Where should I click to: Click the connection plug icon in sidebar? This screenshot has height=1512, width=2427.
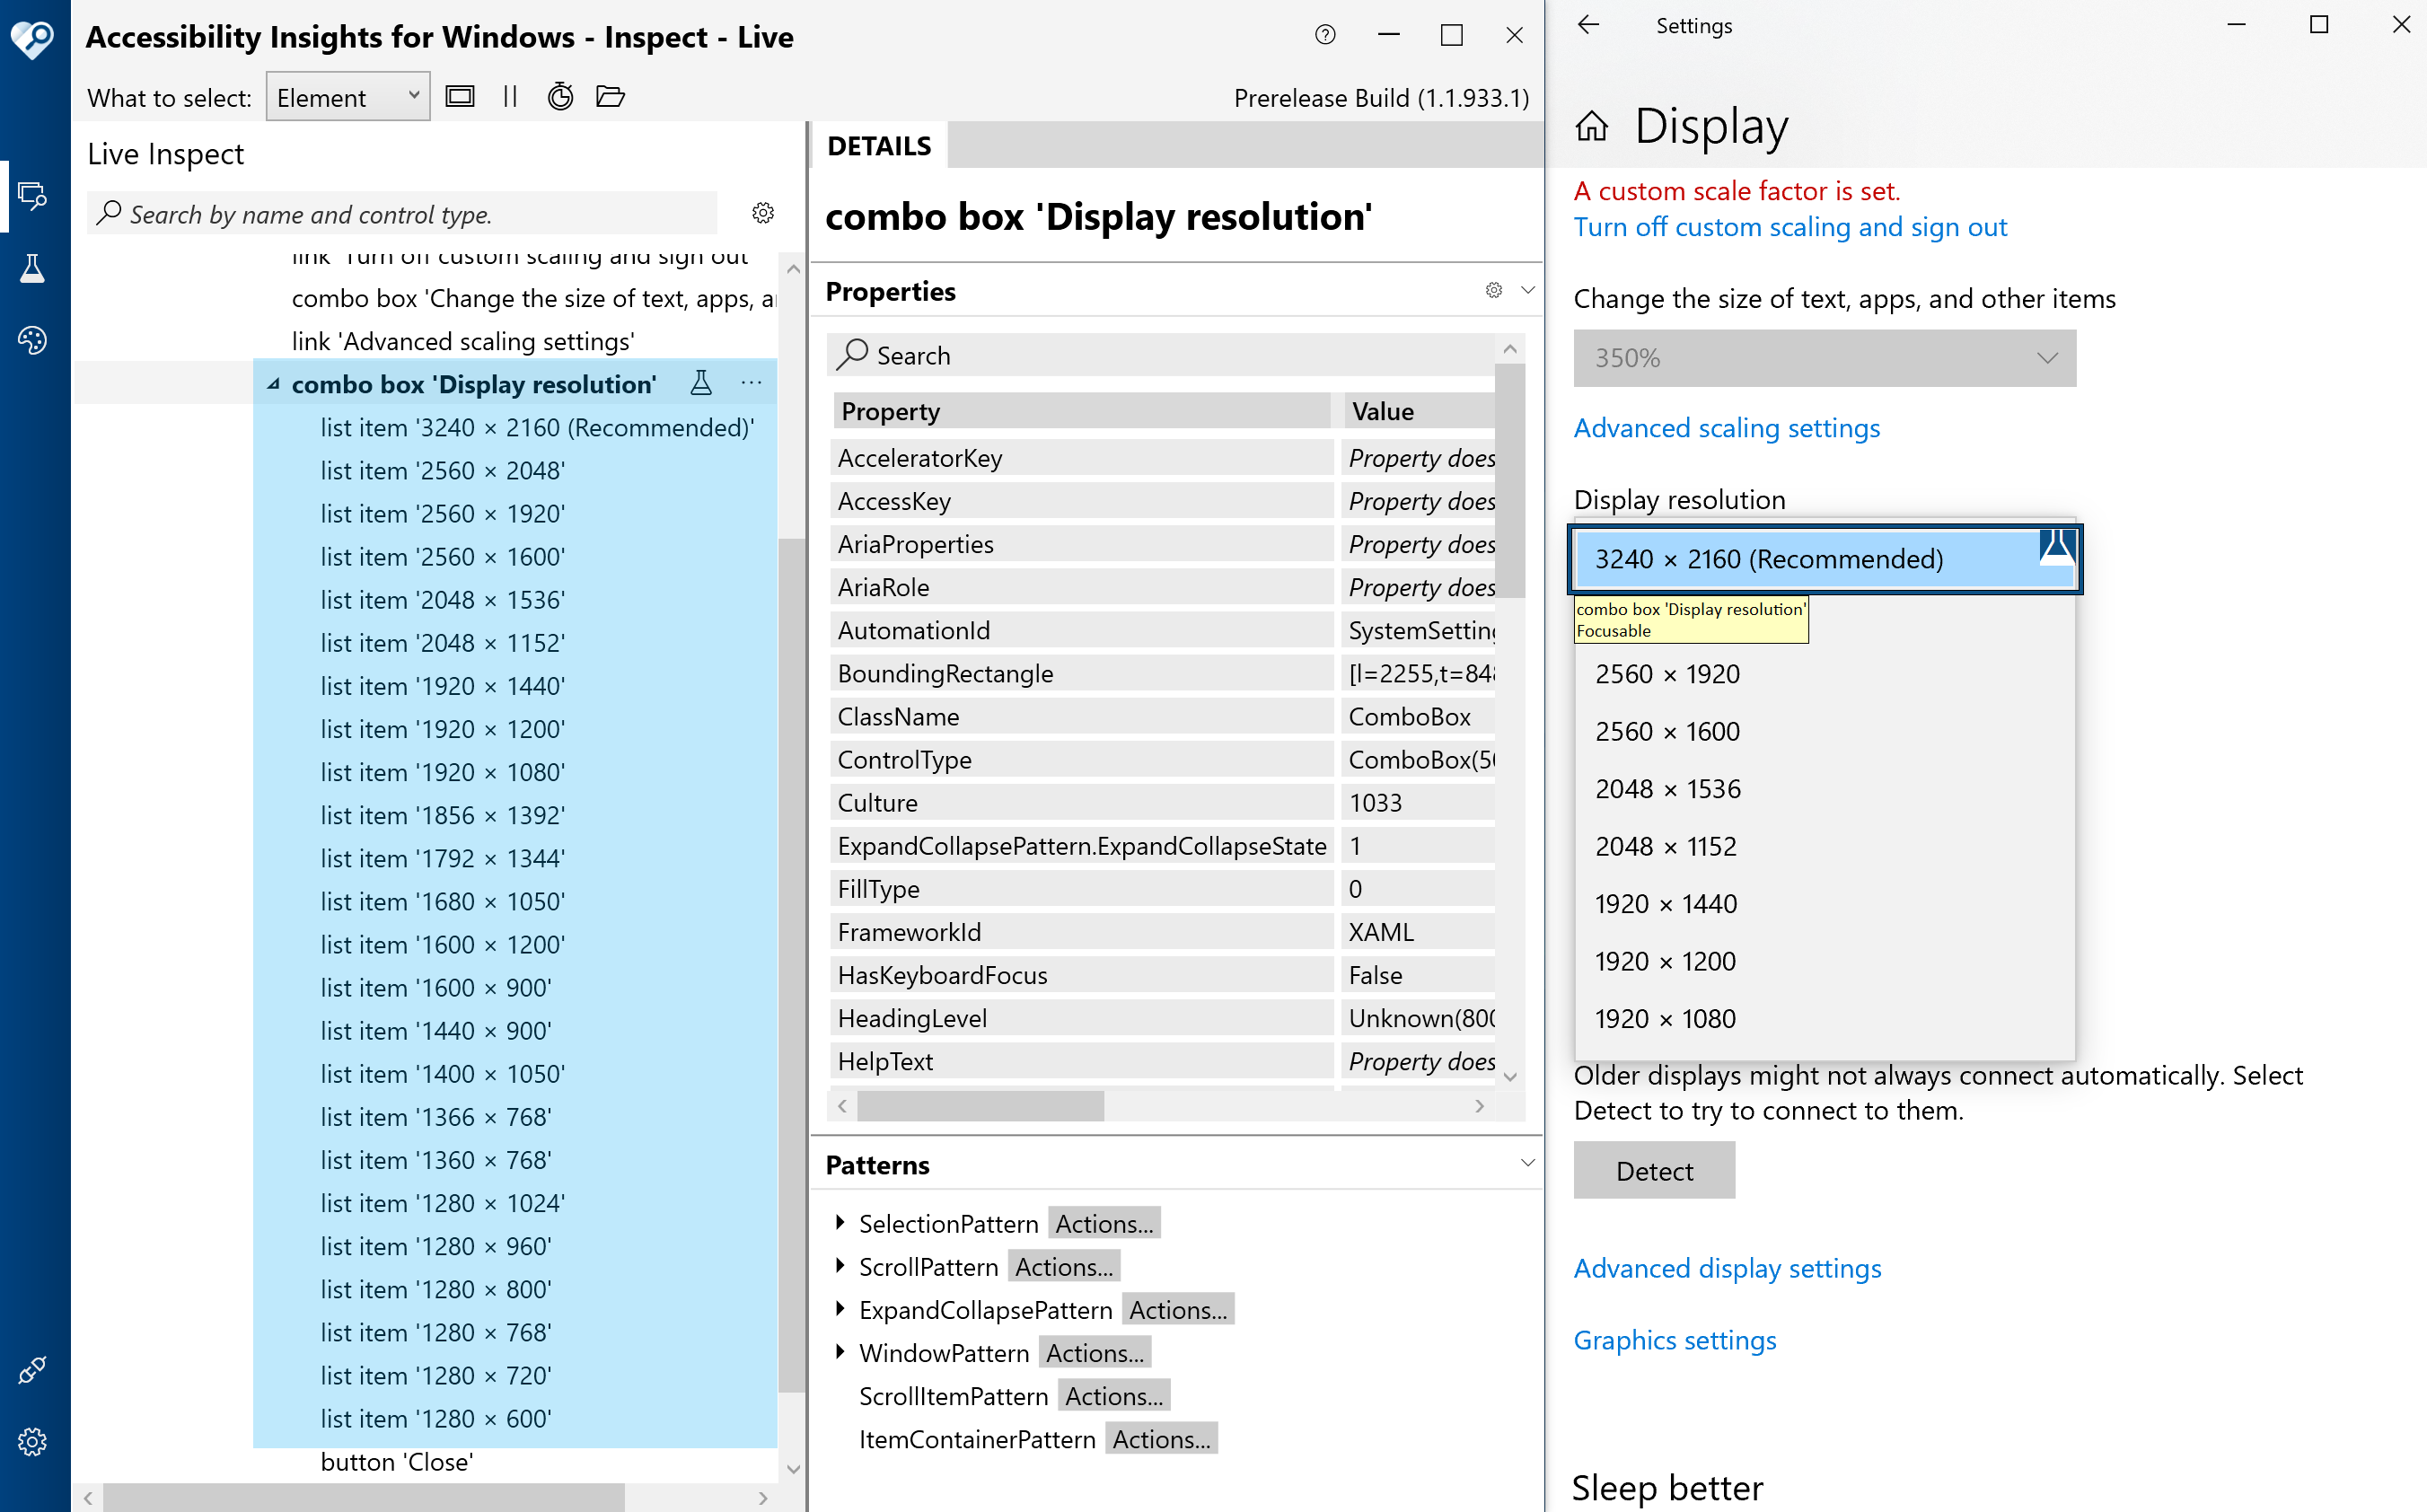point(32,1369)
